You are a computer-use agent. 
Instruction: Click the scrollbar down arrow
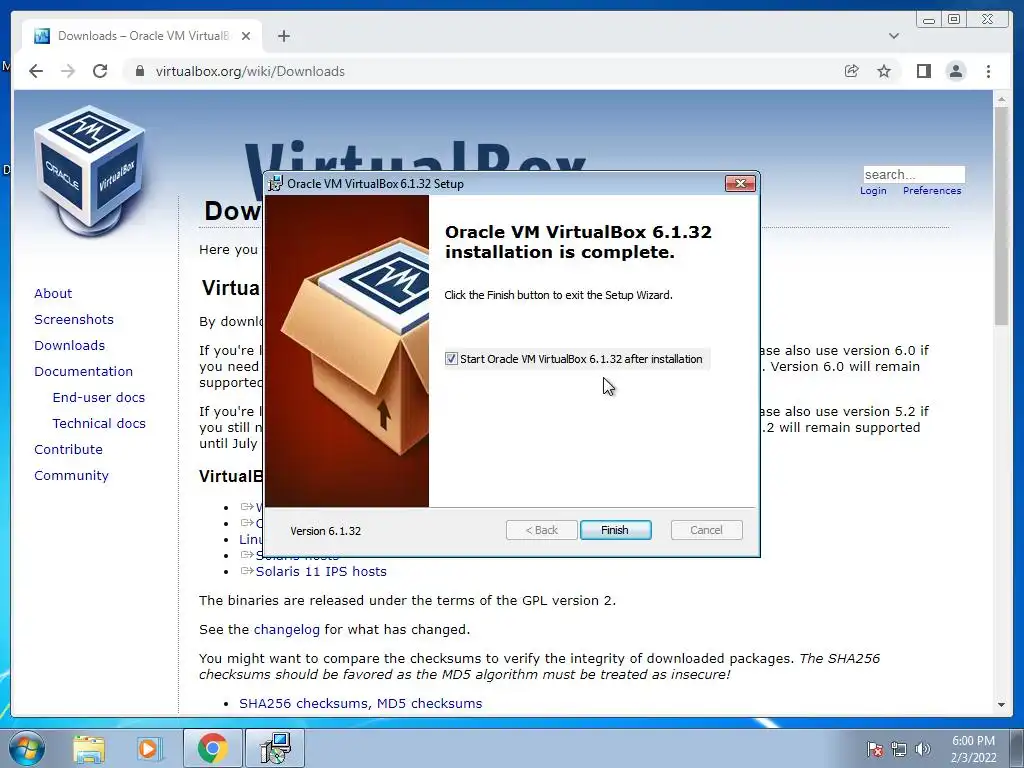(x=1001, y=705)
